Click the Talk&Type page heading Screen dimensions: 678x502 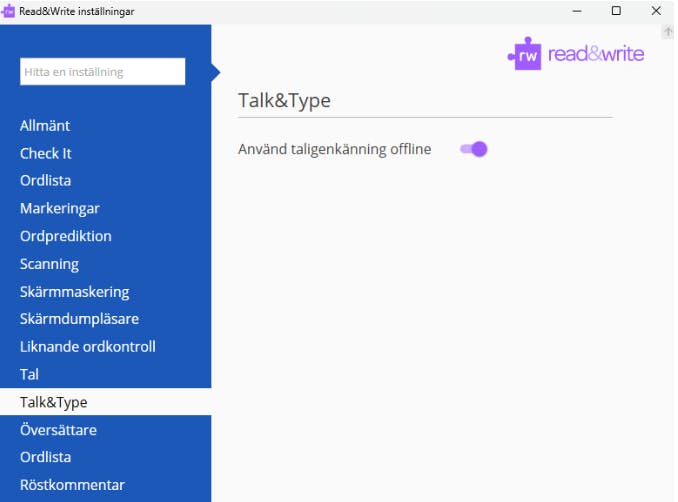[x=284, y=101]
